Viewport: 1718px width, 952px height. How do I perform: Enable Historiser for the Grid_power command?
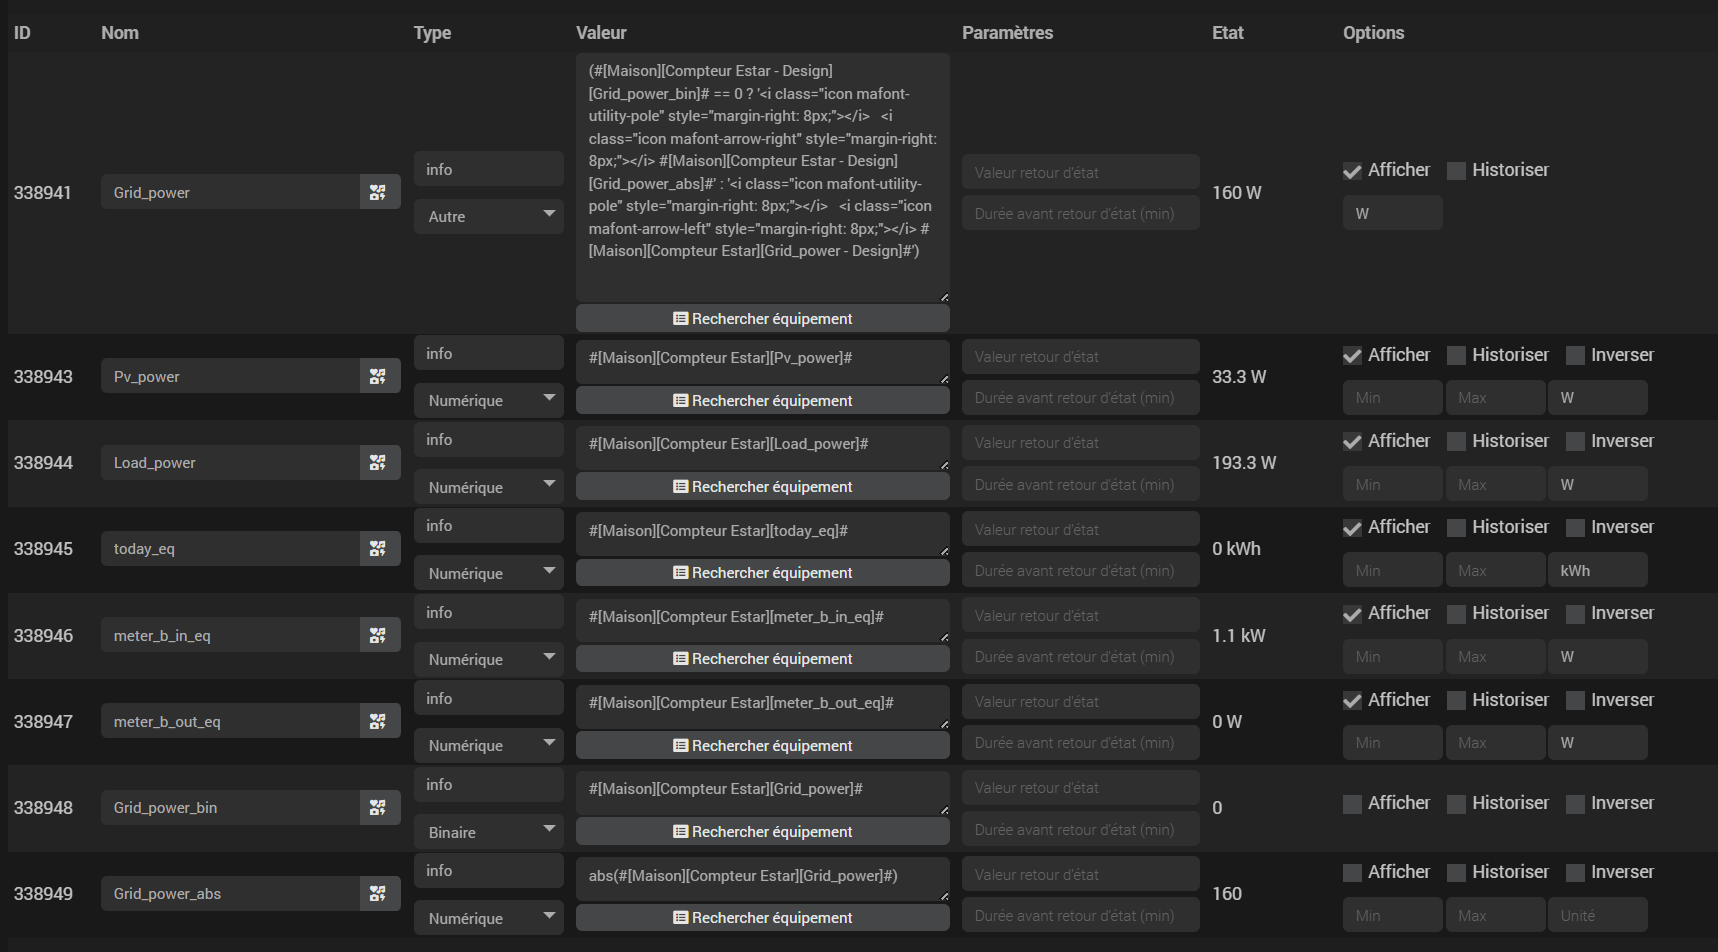tap(1457, 171)
